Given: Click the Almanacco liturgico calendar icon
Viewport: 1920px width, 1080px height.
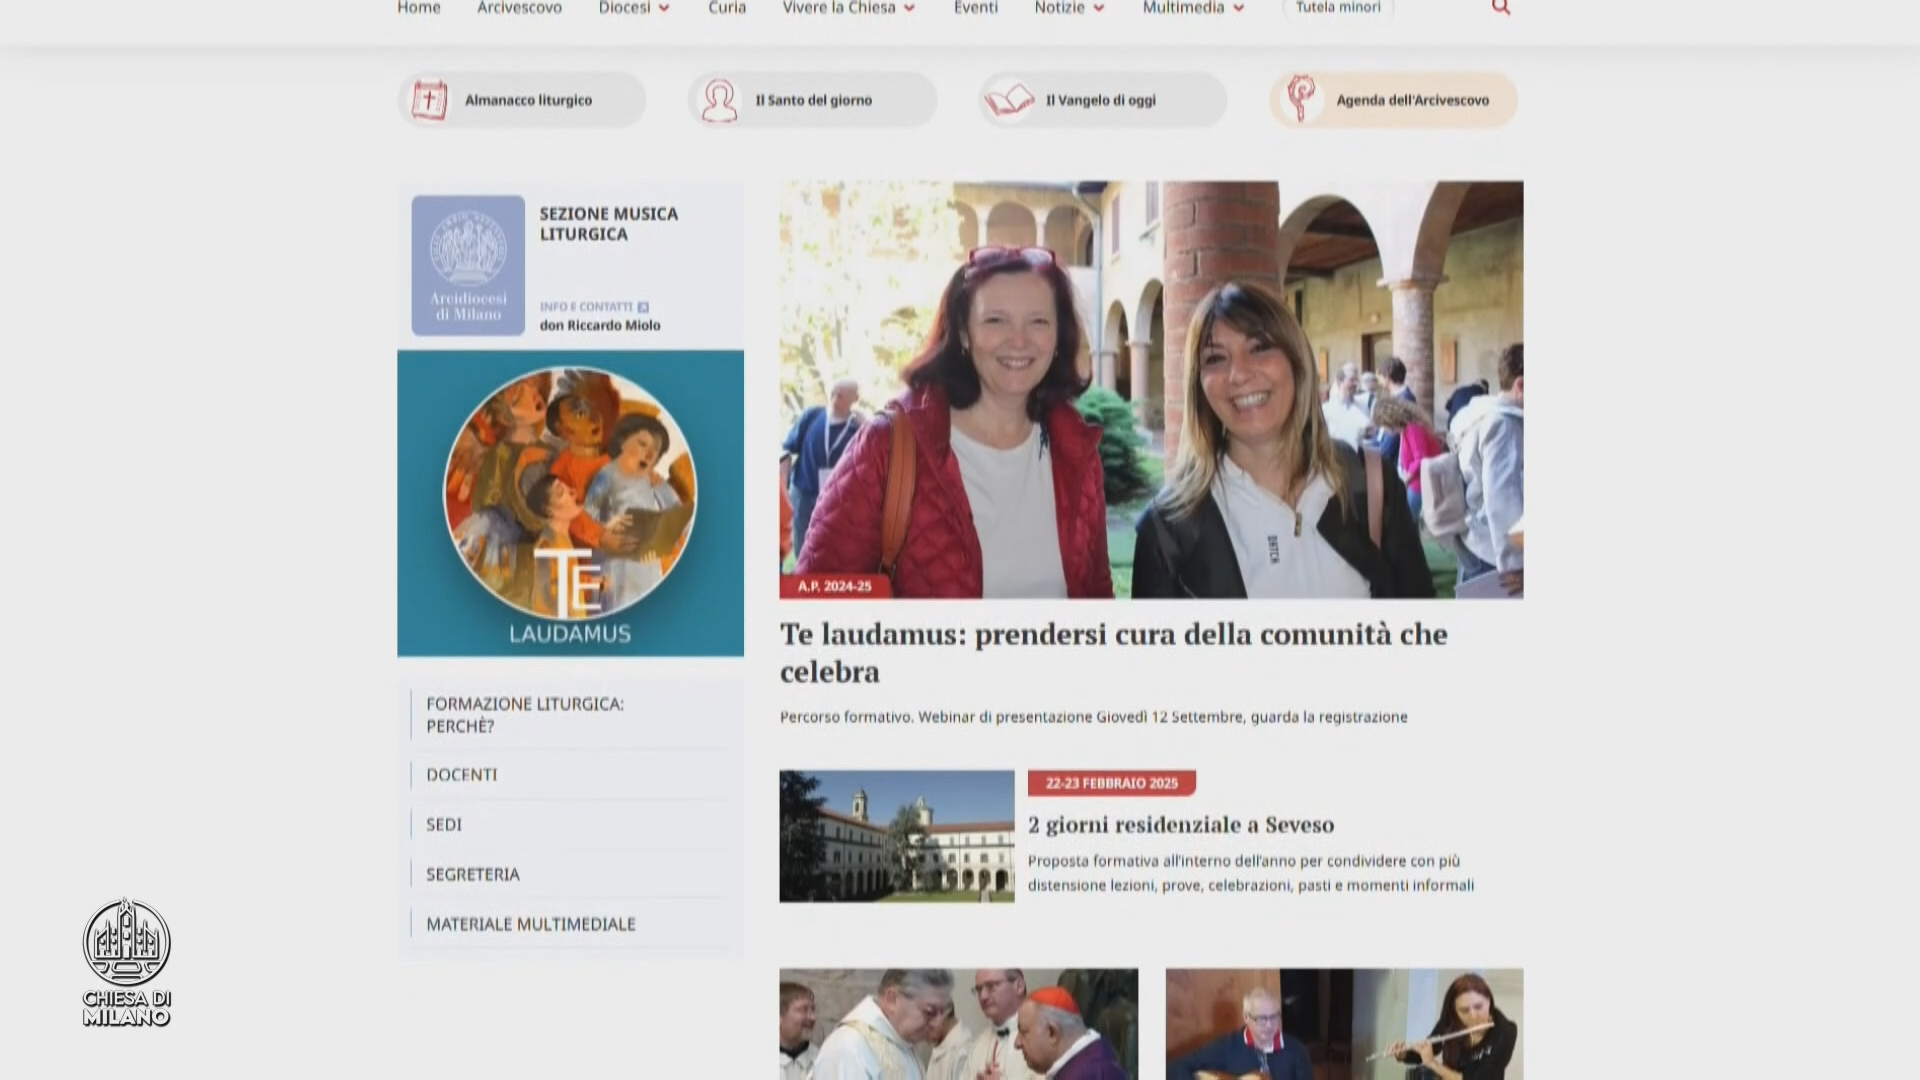Looking at the screenshot, I should pyautogui.click(x=430, y=100).
